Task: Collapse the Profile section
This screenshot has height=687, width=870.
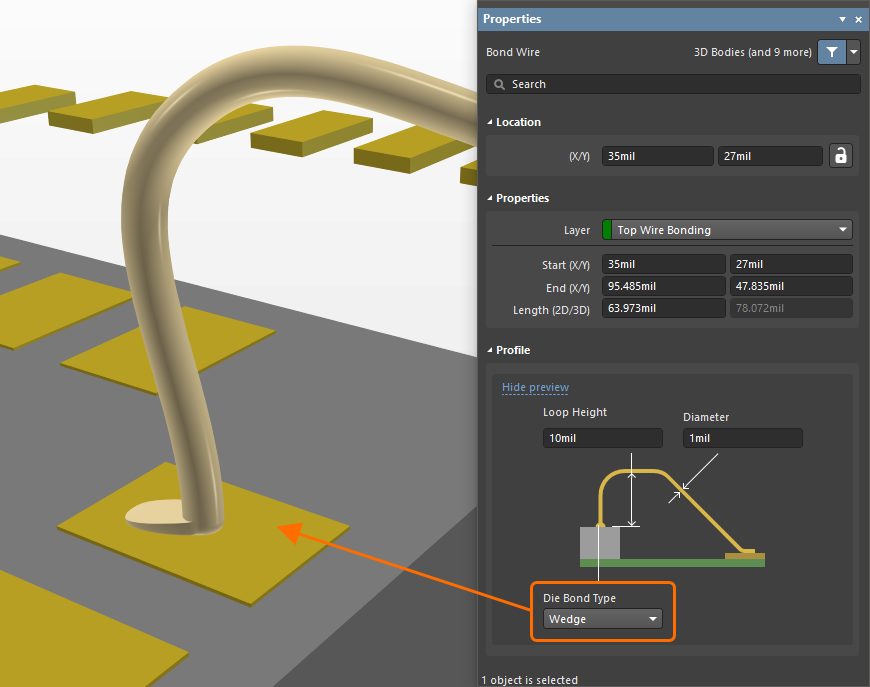Action: (490, 350)
